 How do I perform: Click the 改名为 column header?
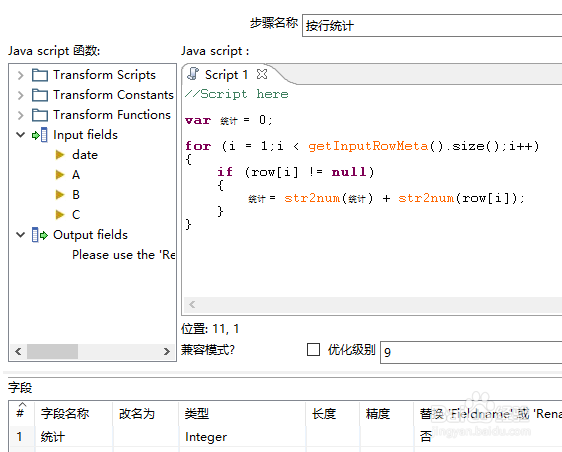click(x=137, y=414)
